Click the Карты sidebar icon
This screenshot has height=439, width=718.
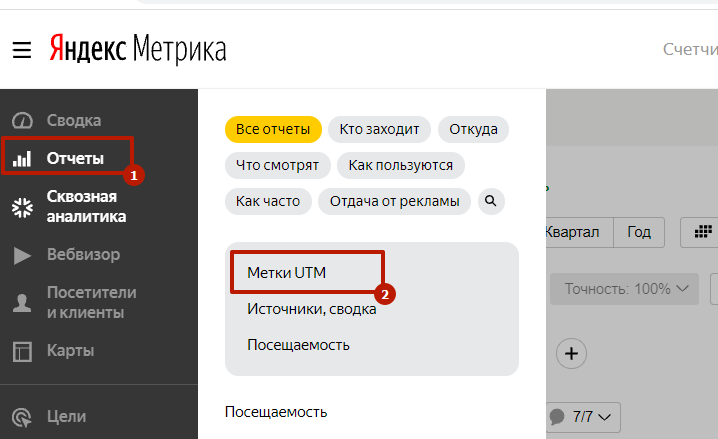coord(21,351)
